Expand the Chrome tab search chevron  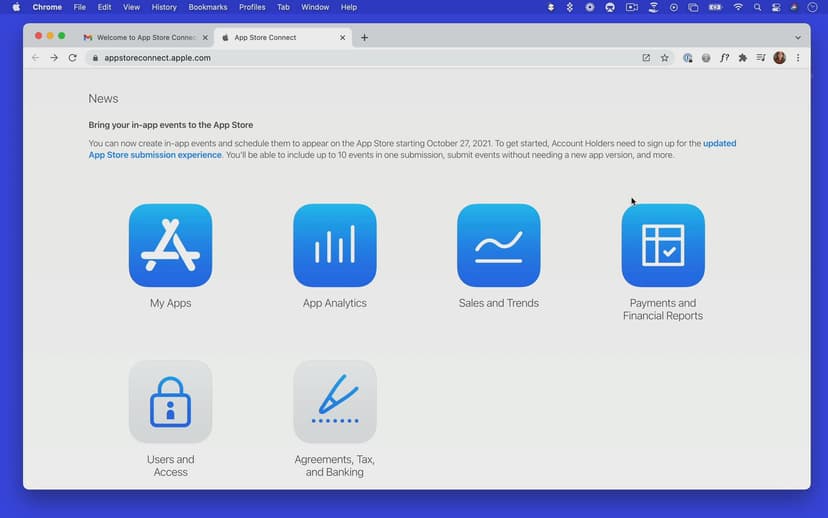coord(797,38)
